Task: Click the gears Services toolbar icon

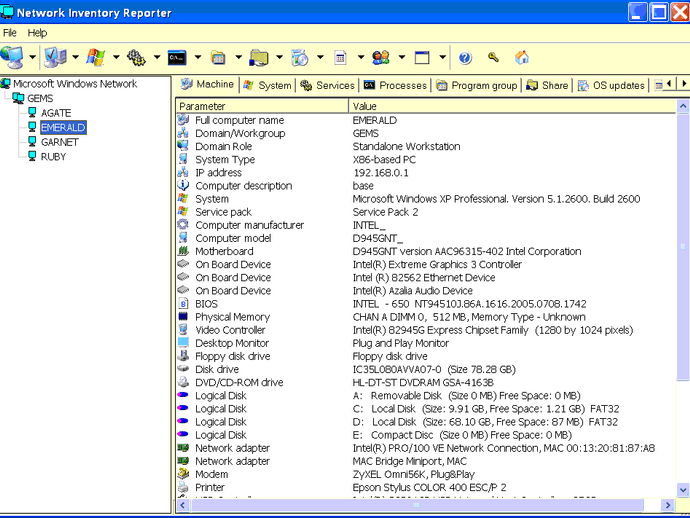Action: pyautogui.click(x=136, y=57)
